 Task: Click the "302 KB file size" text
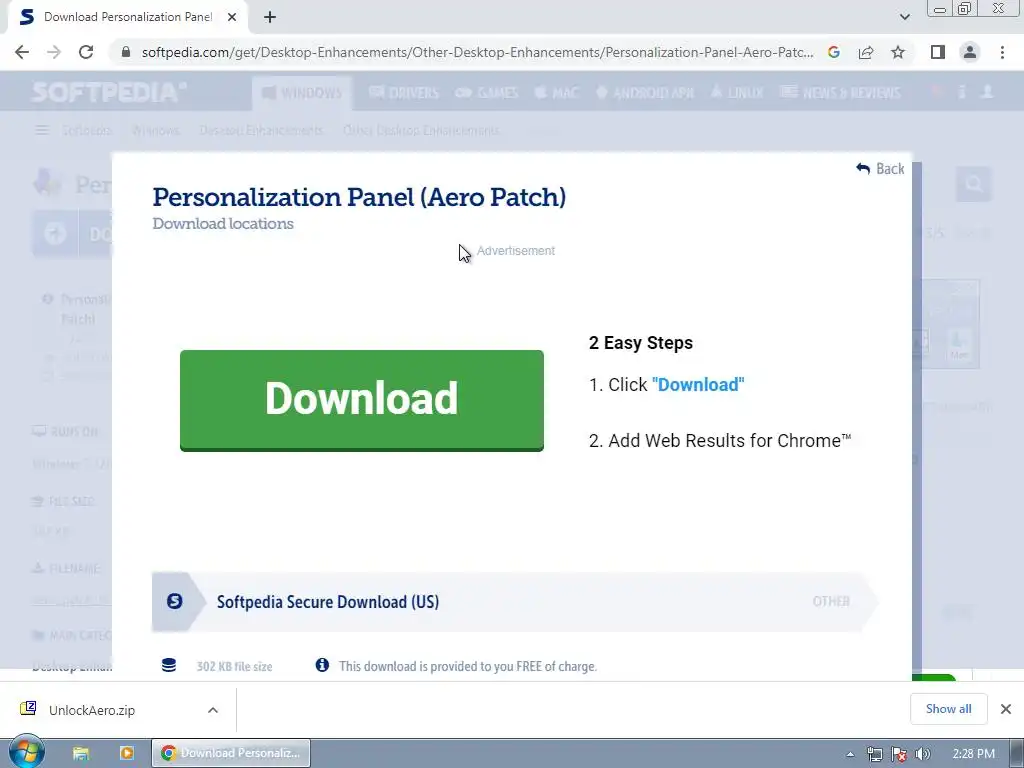(234, 667)
